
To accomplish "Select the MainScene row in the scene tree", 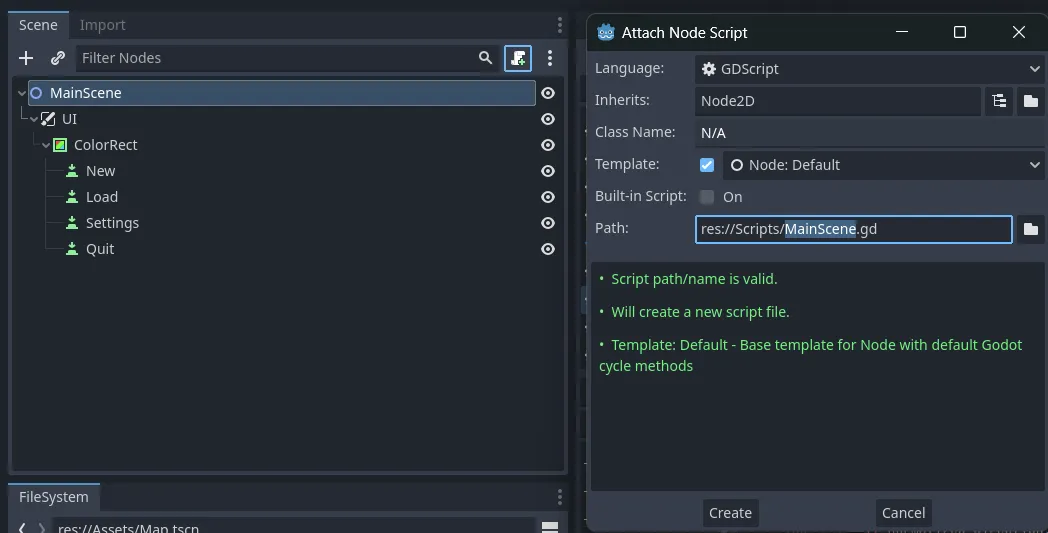I will coord(281,93).
